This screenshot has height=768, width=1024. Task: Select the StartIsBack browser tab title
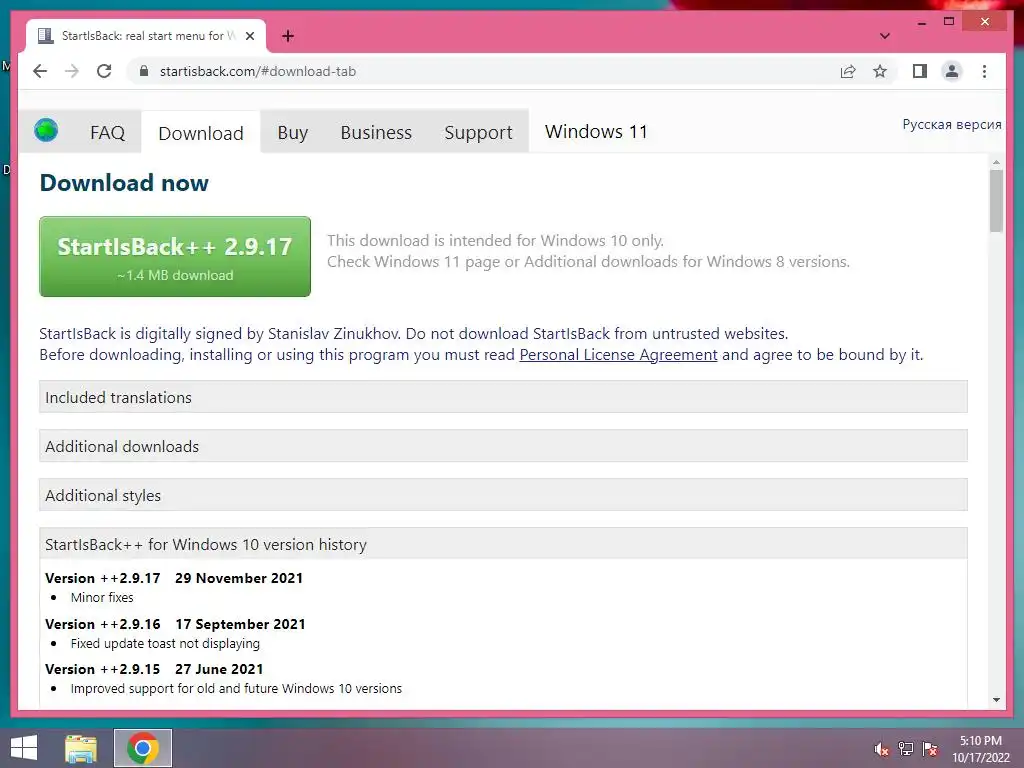click(149, 36)
